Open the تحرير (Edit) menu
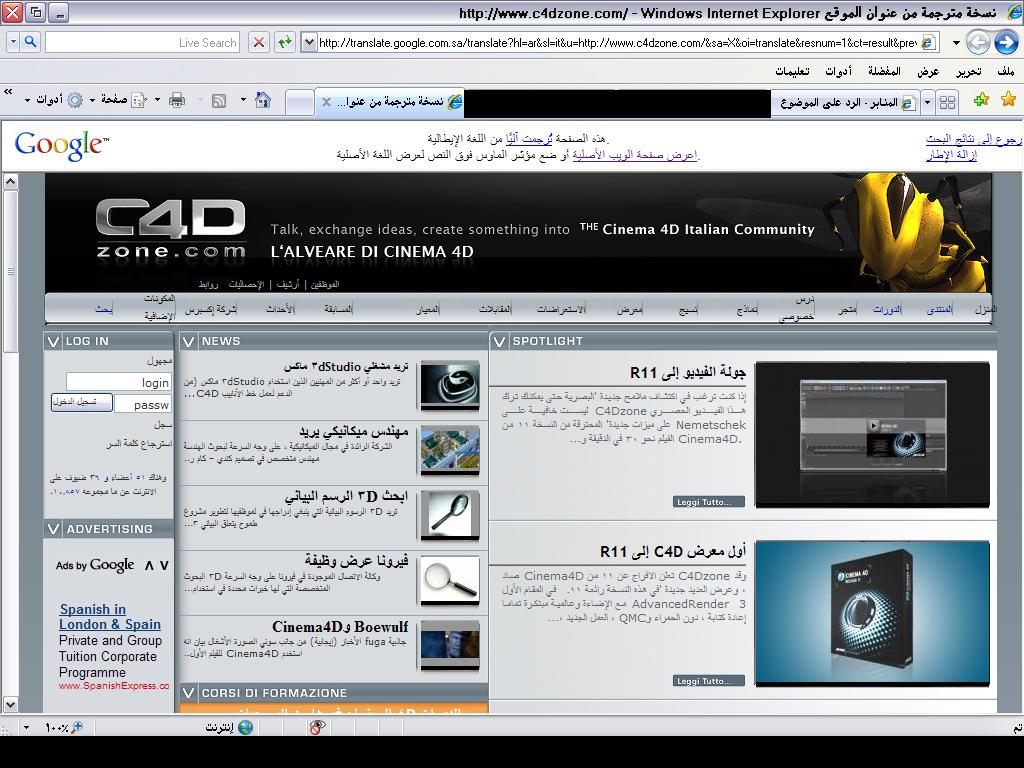The image size is (1024, 768). click(969, 71)
